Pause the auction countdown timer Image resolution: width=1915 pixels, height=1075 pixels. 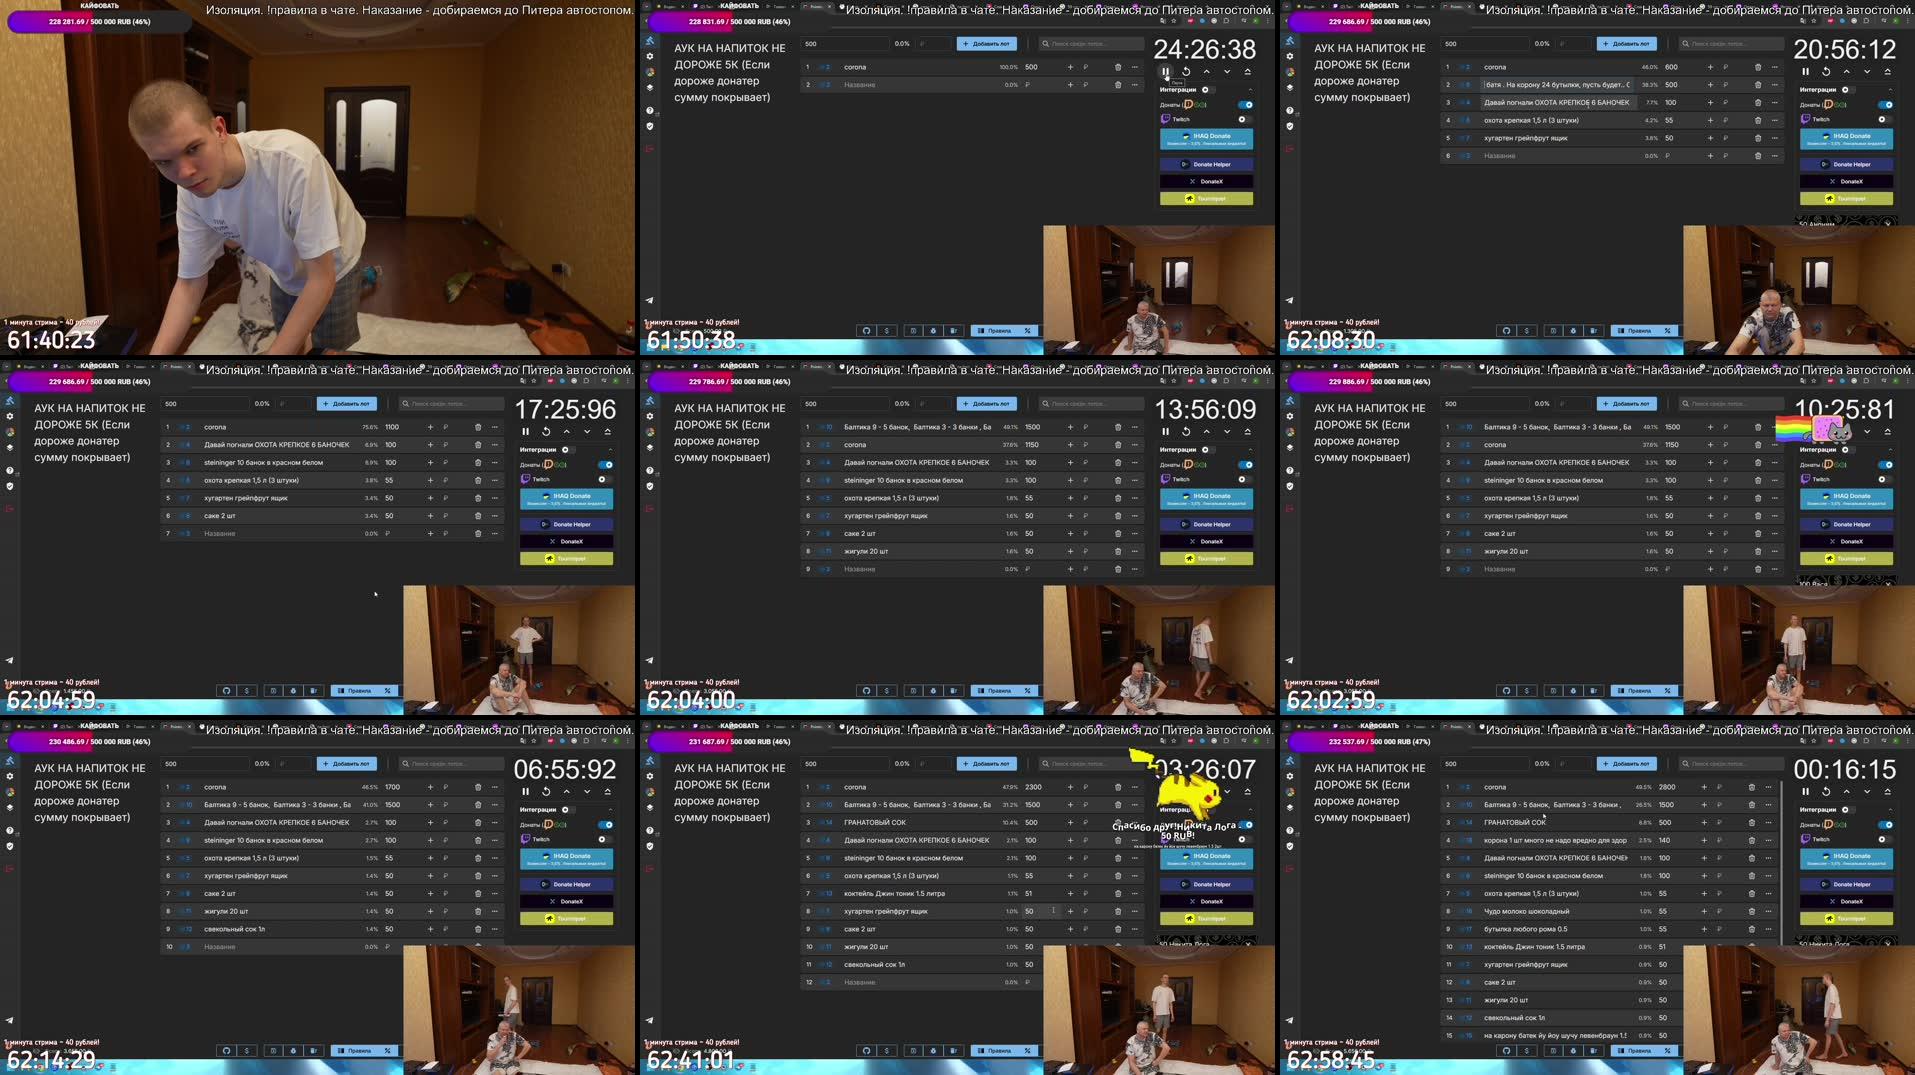click(1165, 71)
